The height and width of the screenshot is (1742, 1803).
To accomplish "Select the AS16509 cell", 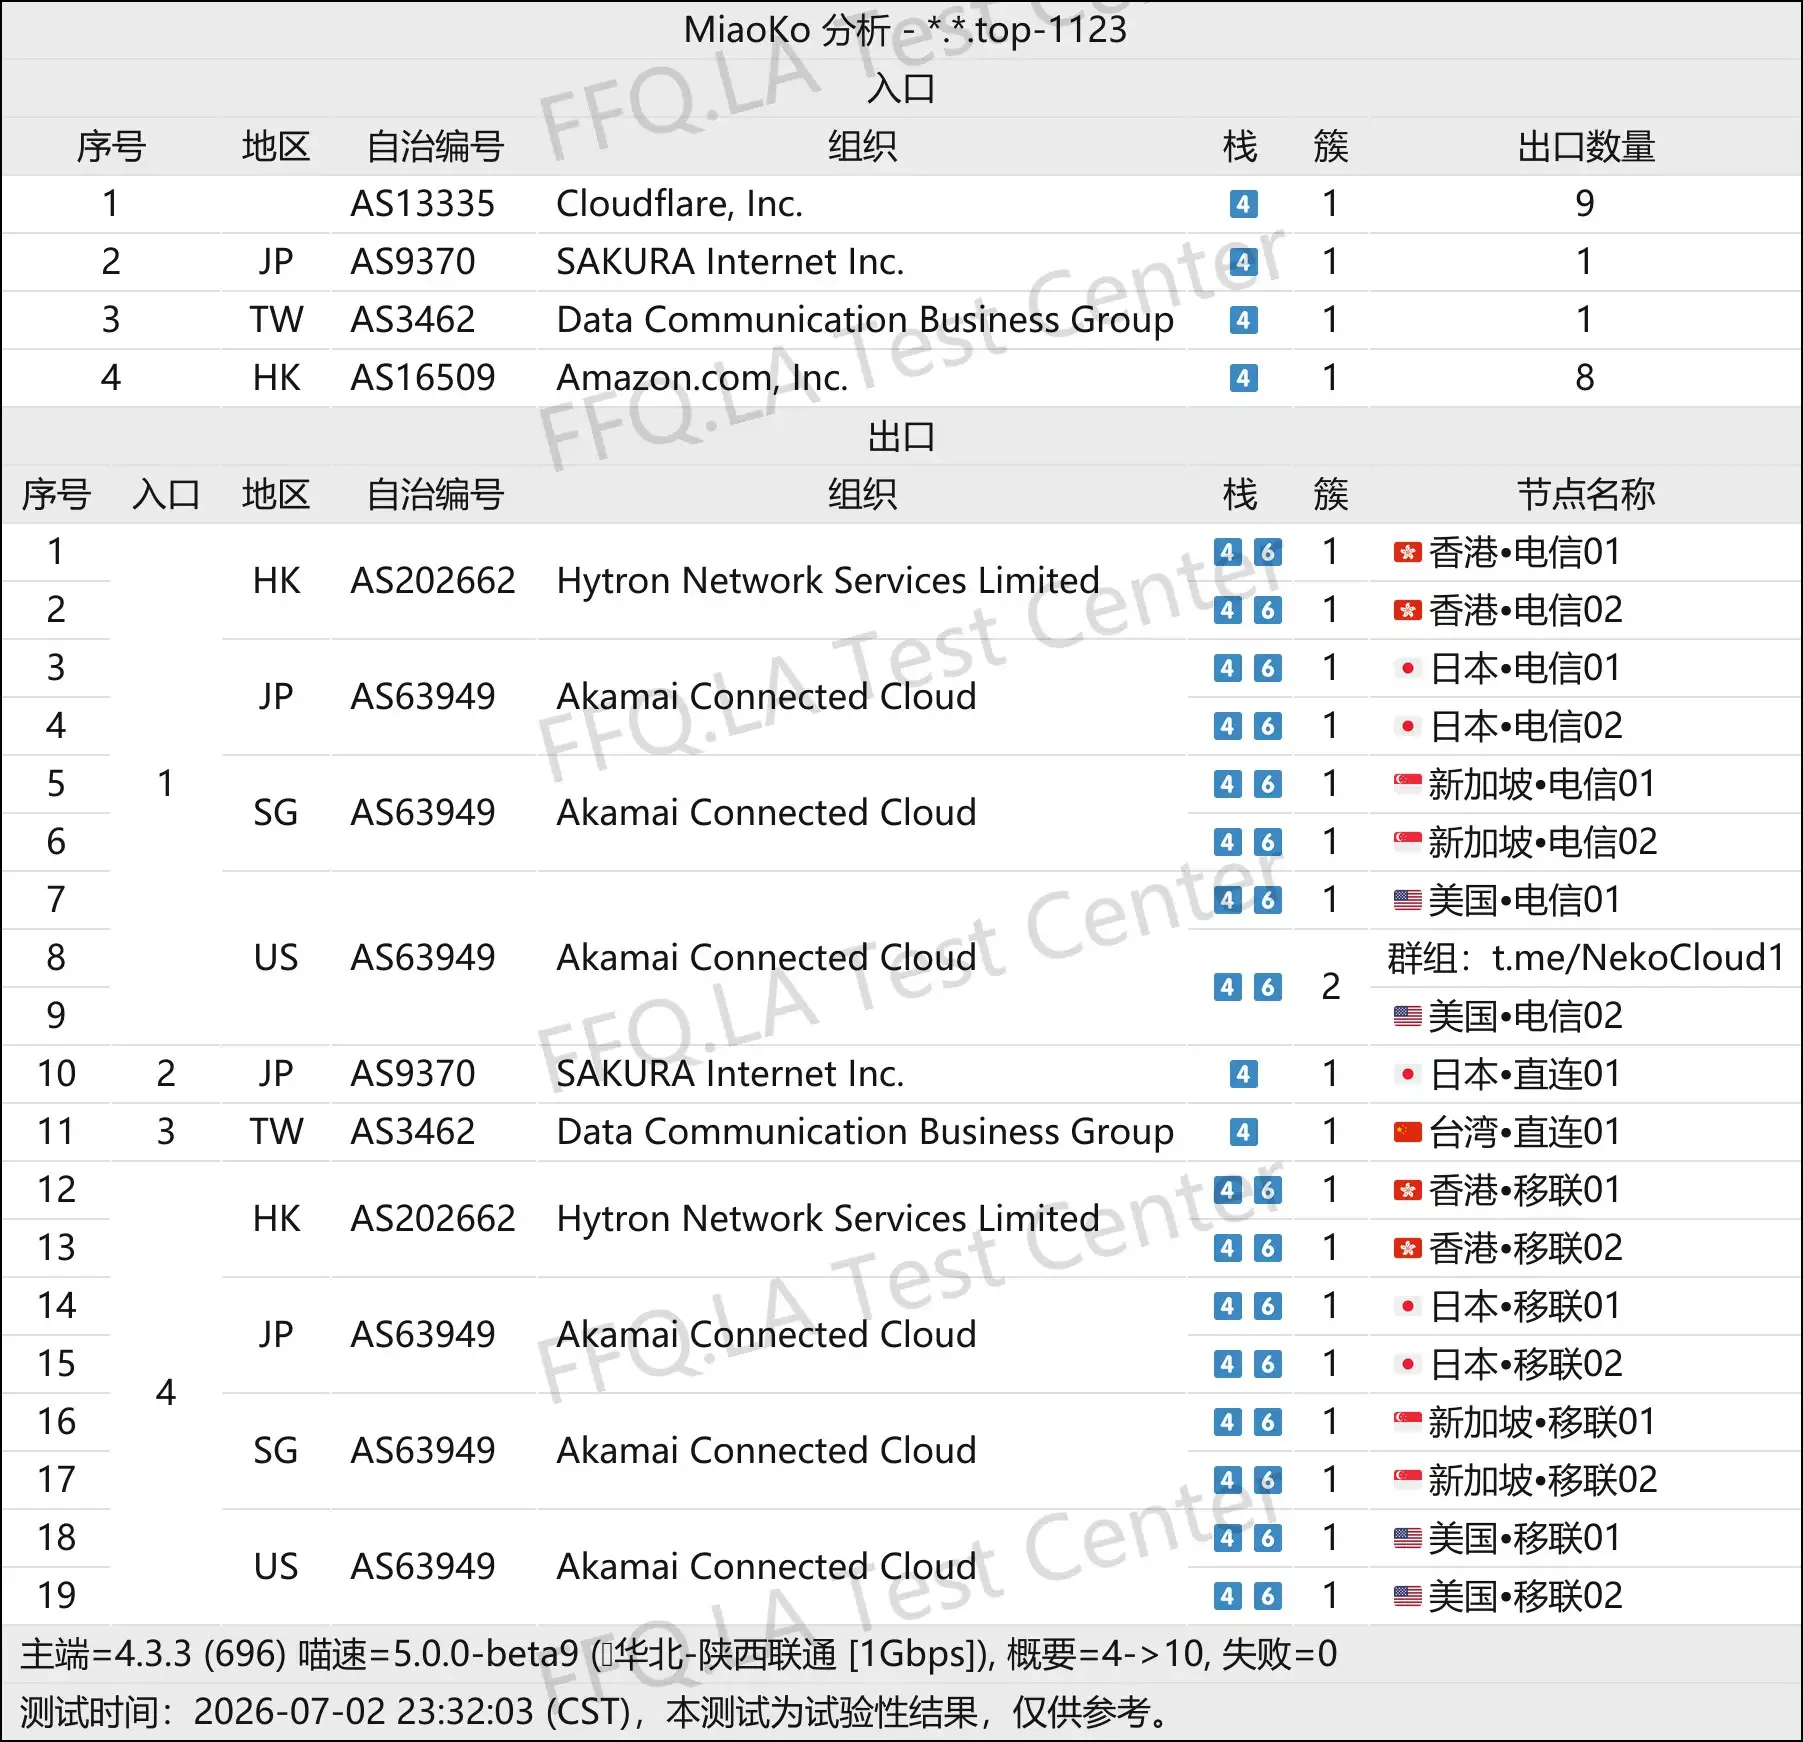I will coord(422,378).
